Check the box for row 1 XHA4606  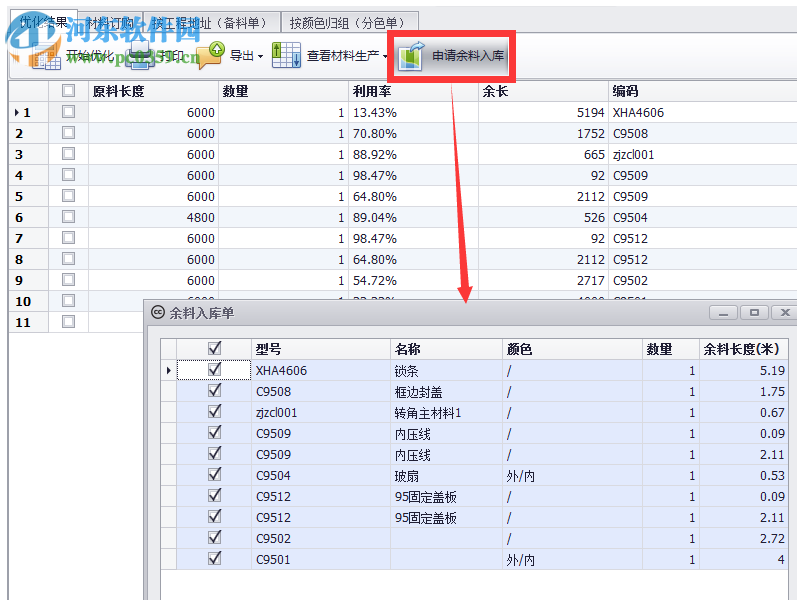pos(68,111)
